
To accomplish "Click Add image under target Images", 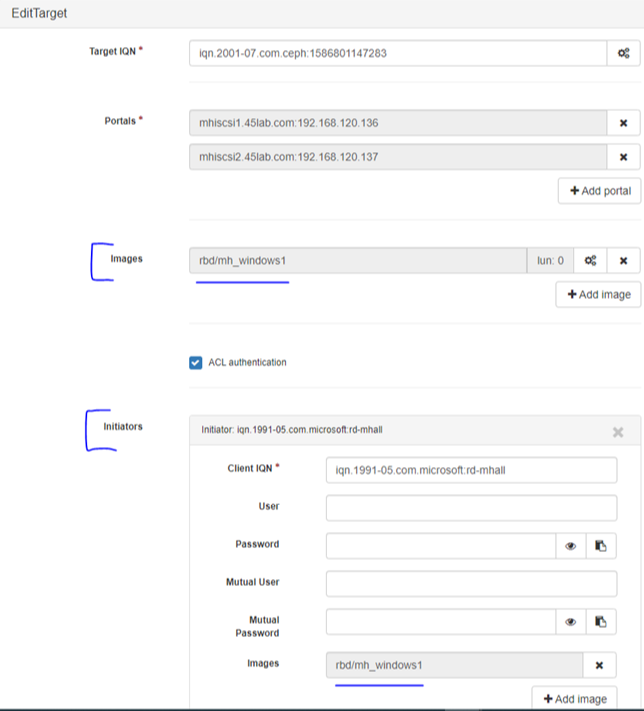I will click(598, 295).
